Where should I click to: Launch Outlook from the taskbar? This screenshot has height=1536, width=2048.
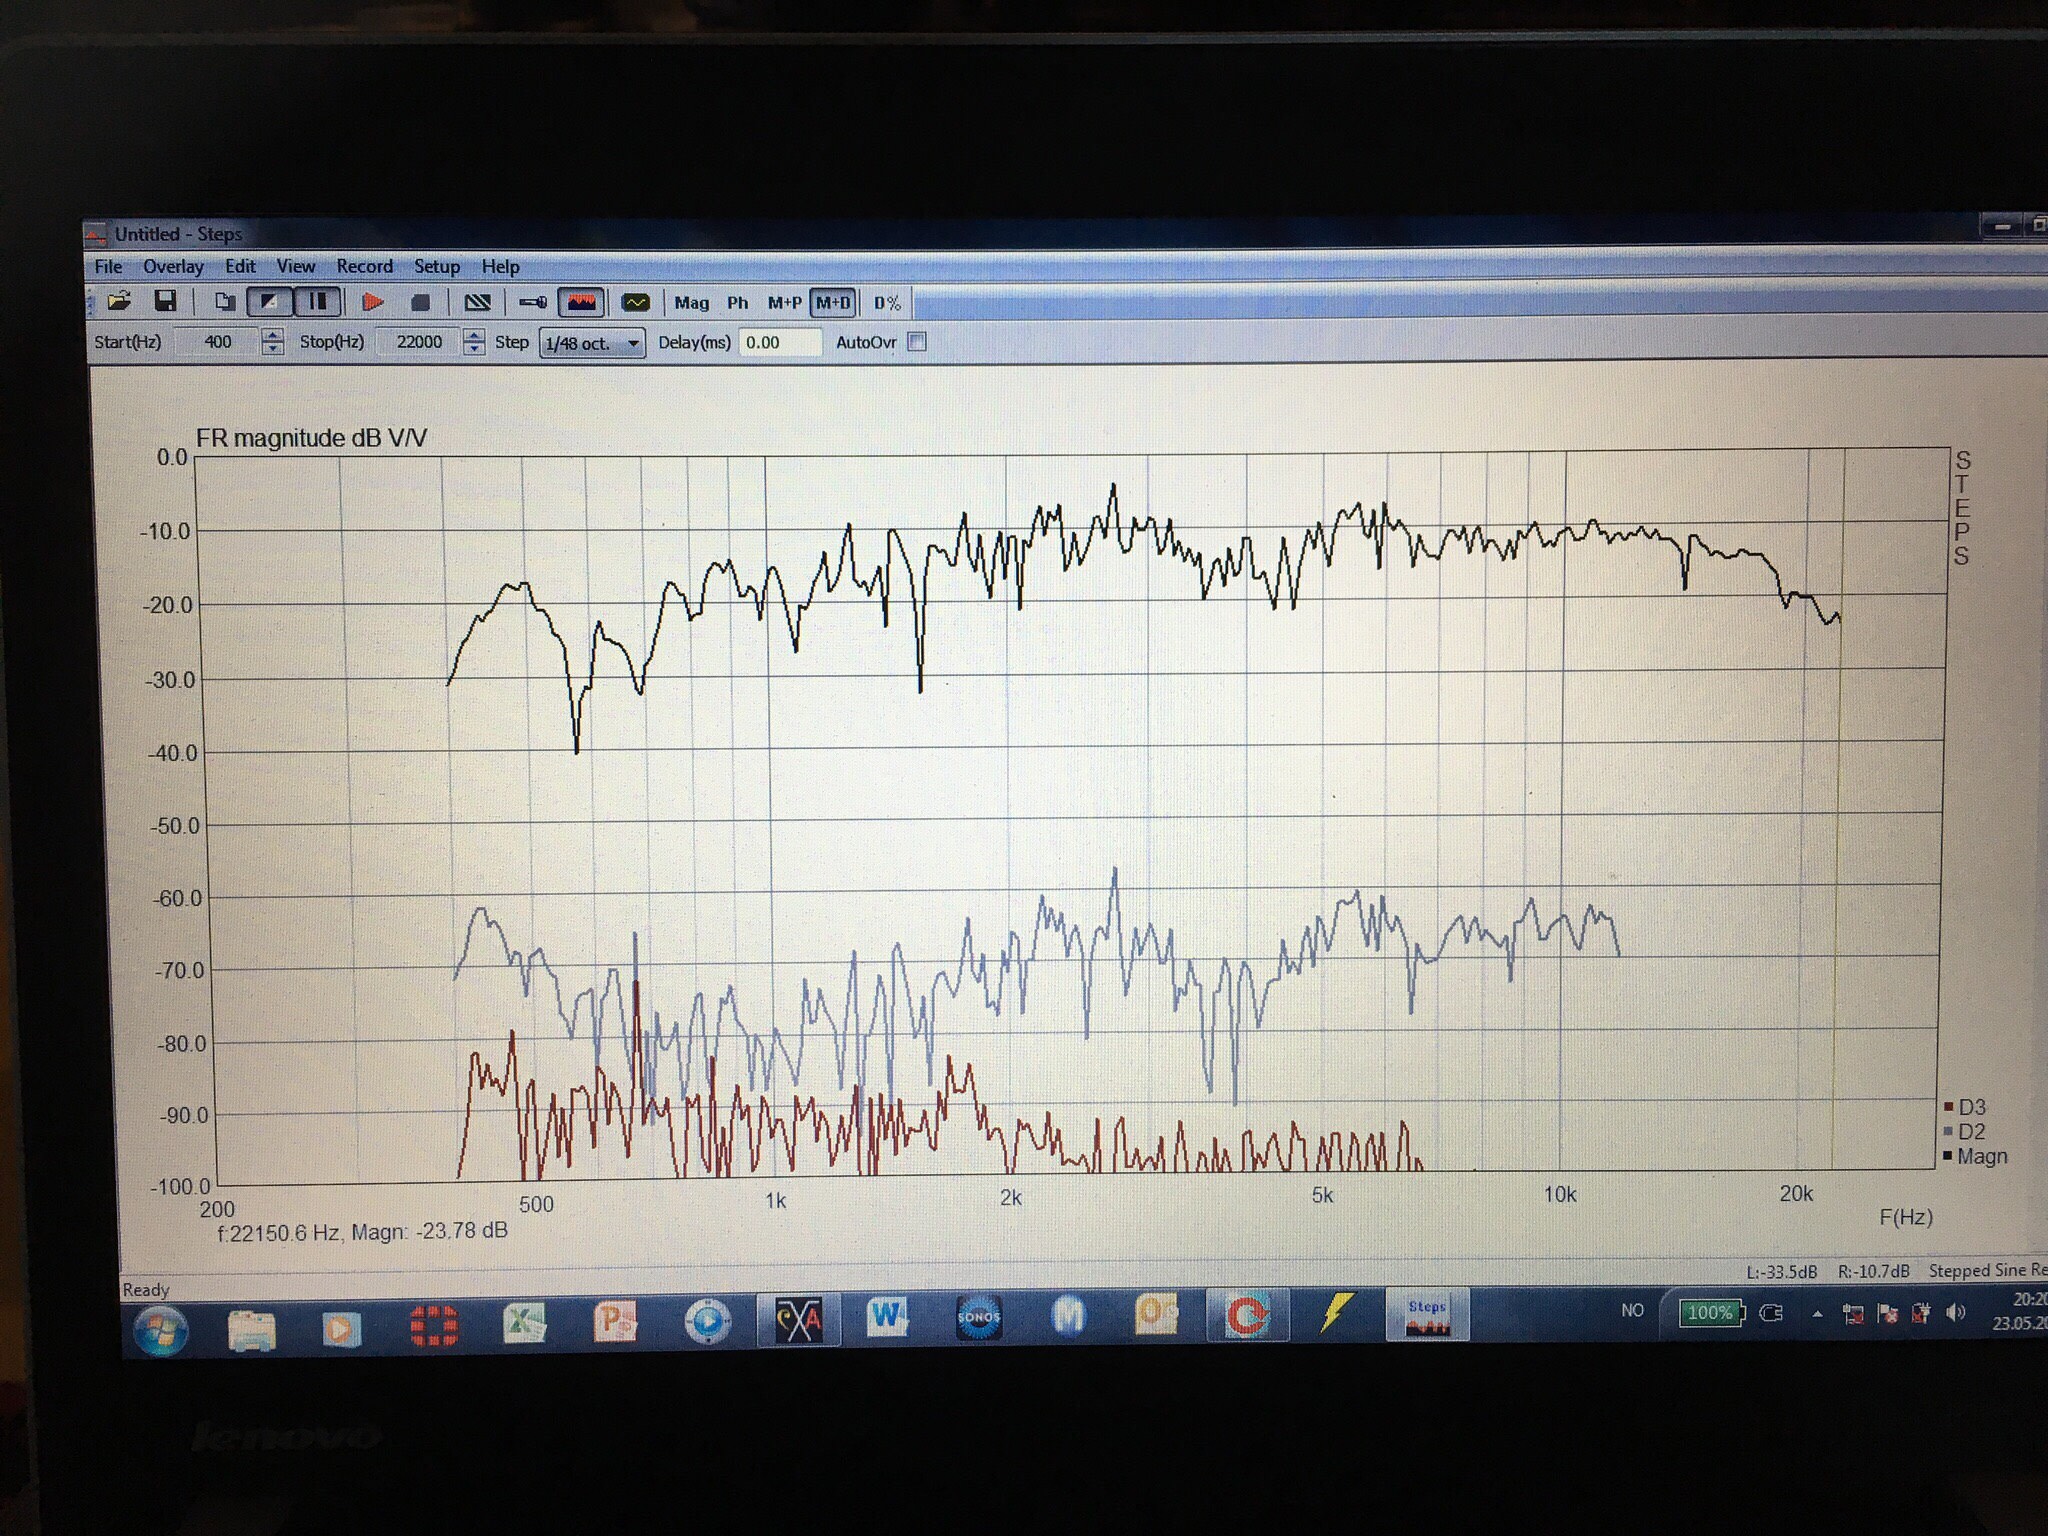(1156, 1315)
